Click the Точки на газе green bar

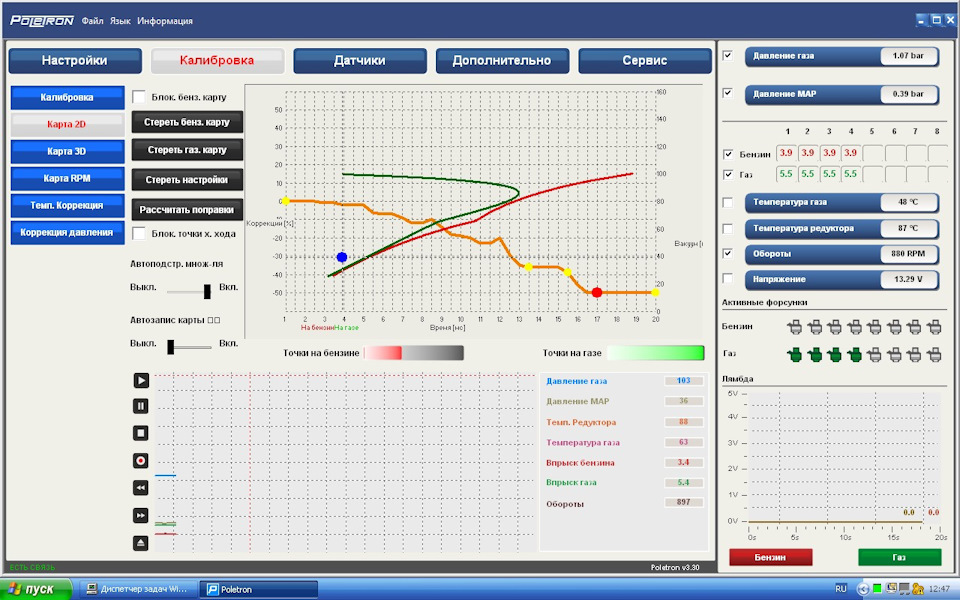tap(655, 353)
